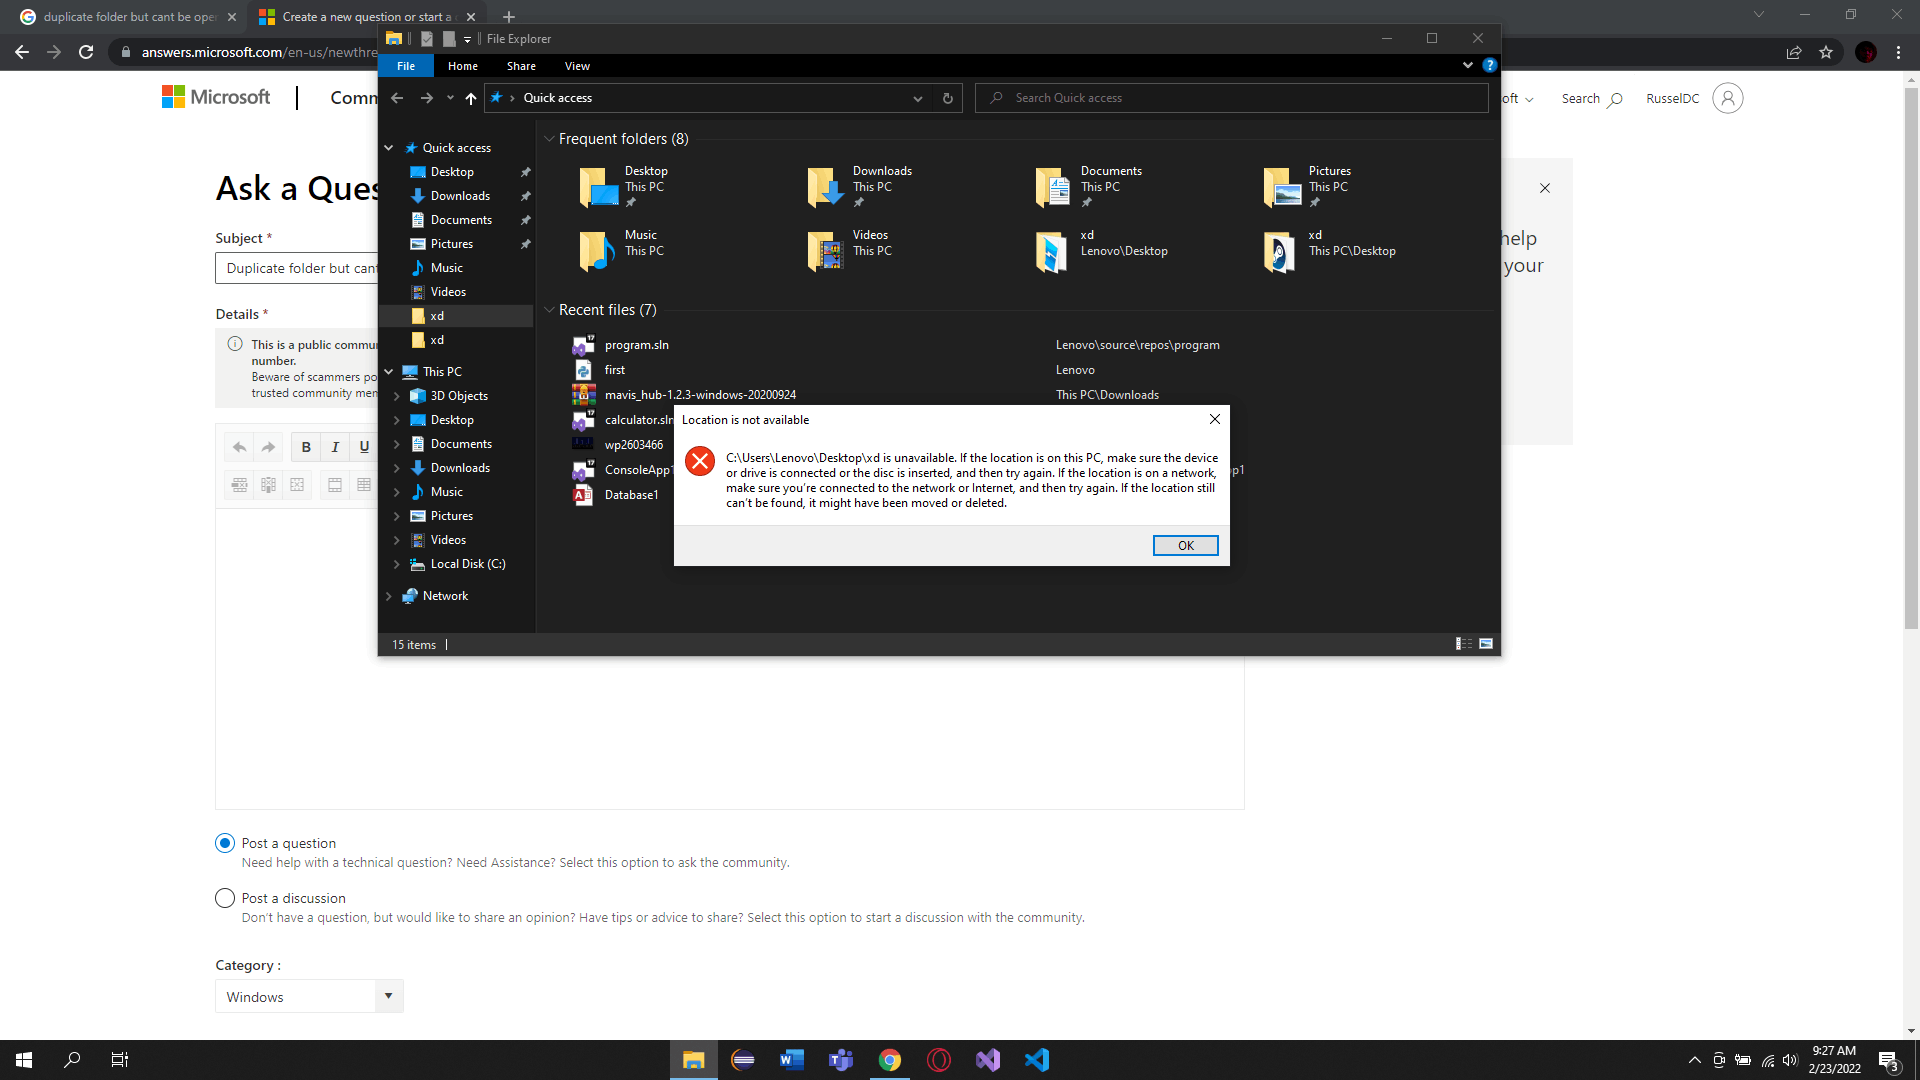
Task: Select the Post a question radio button
Action: point(225,843)
